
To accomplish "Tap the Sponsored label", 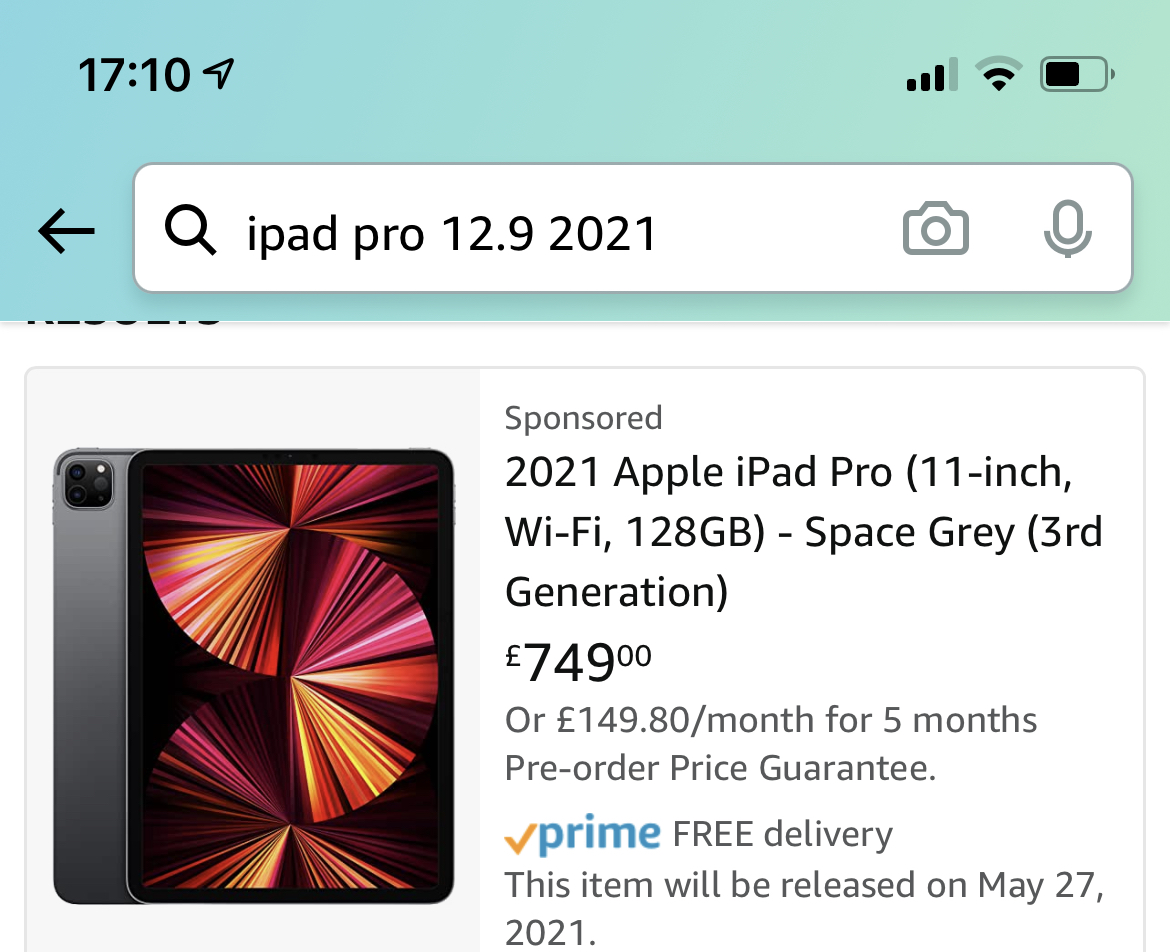I will click(583, 417).
